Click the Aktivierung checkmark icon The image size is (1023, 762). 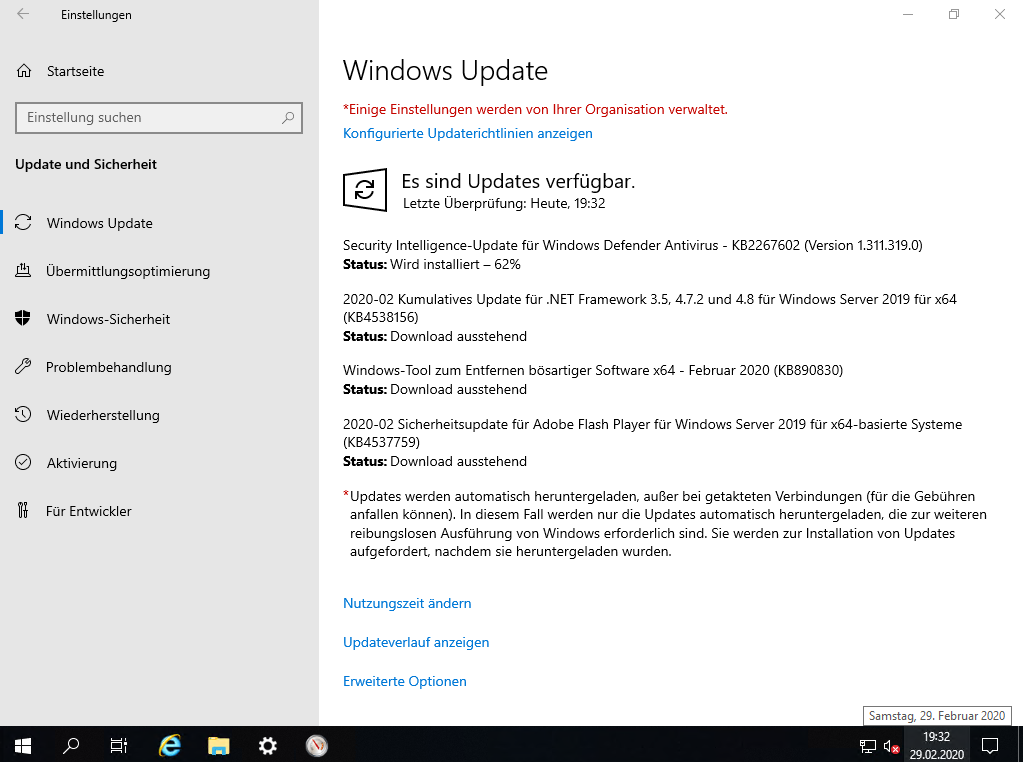23,463
